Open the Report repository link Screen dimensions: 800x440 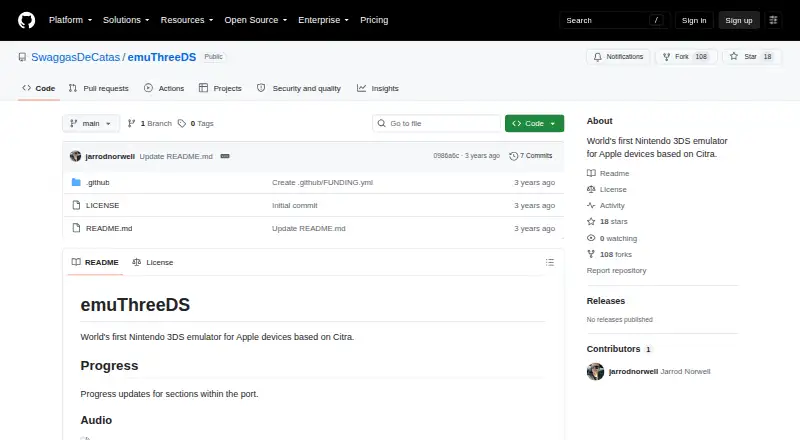(616, 271)
